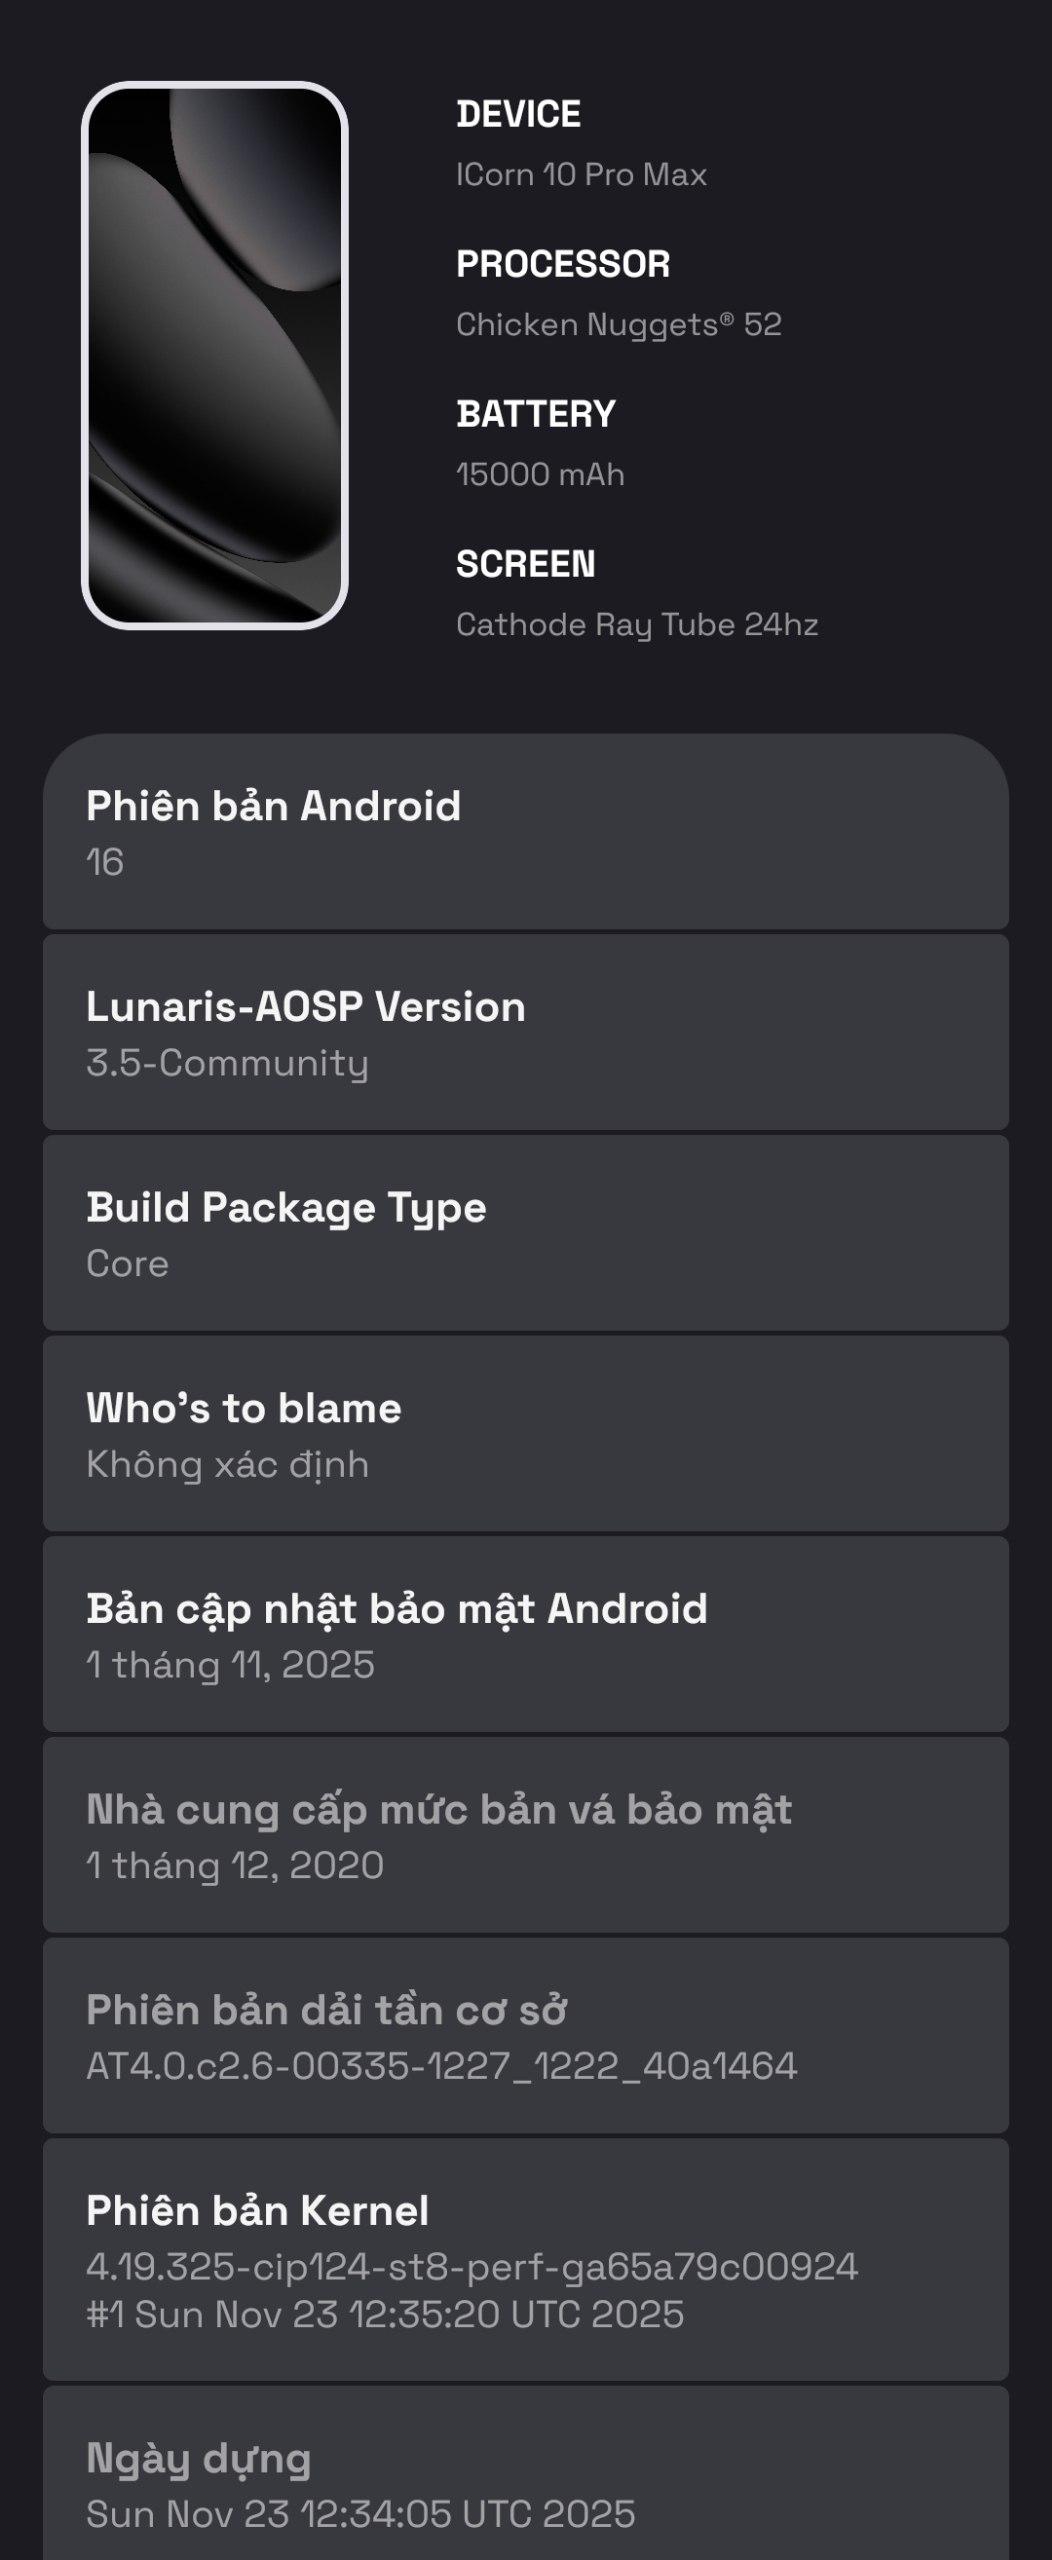Viewport: 1052px width, 2560px height.
Task: Tap the phone wallpaper preview image
Action: click(x=215, y=355)
